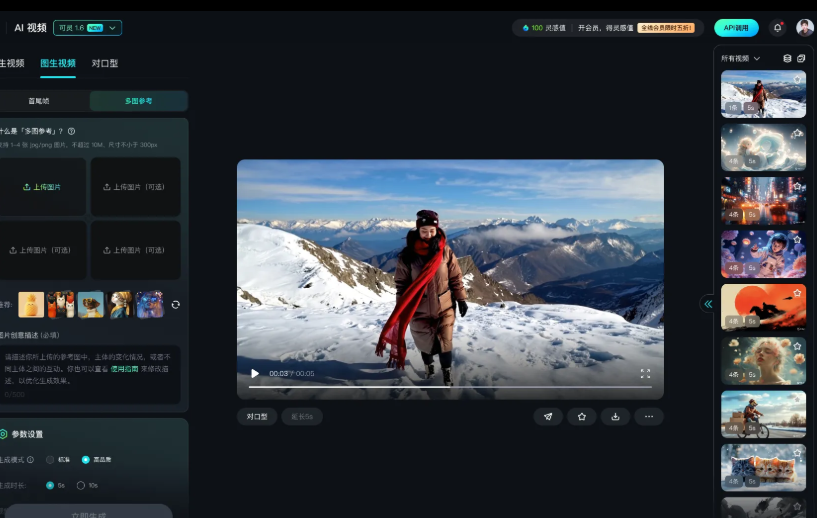
Task: Click the image description text field
Action: pos(90,374)
